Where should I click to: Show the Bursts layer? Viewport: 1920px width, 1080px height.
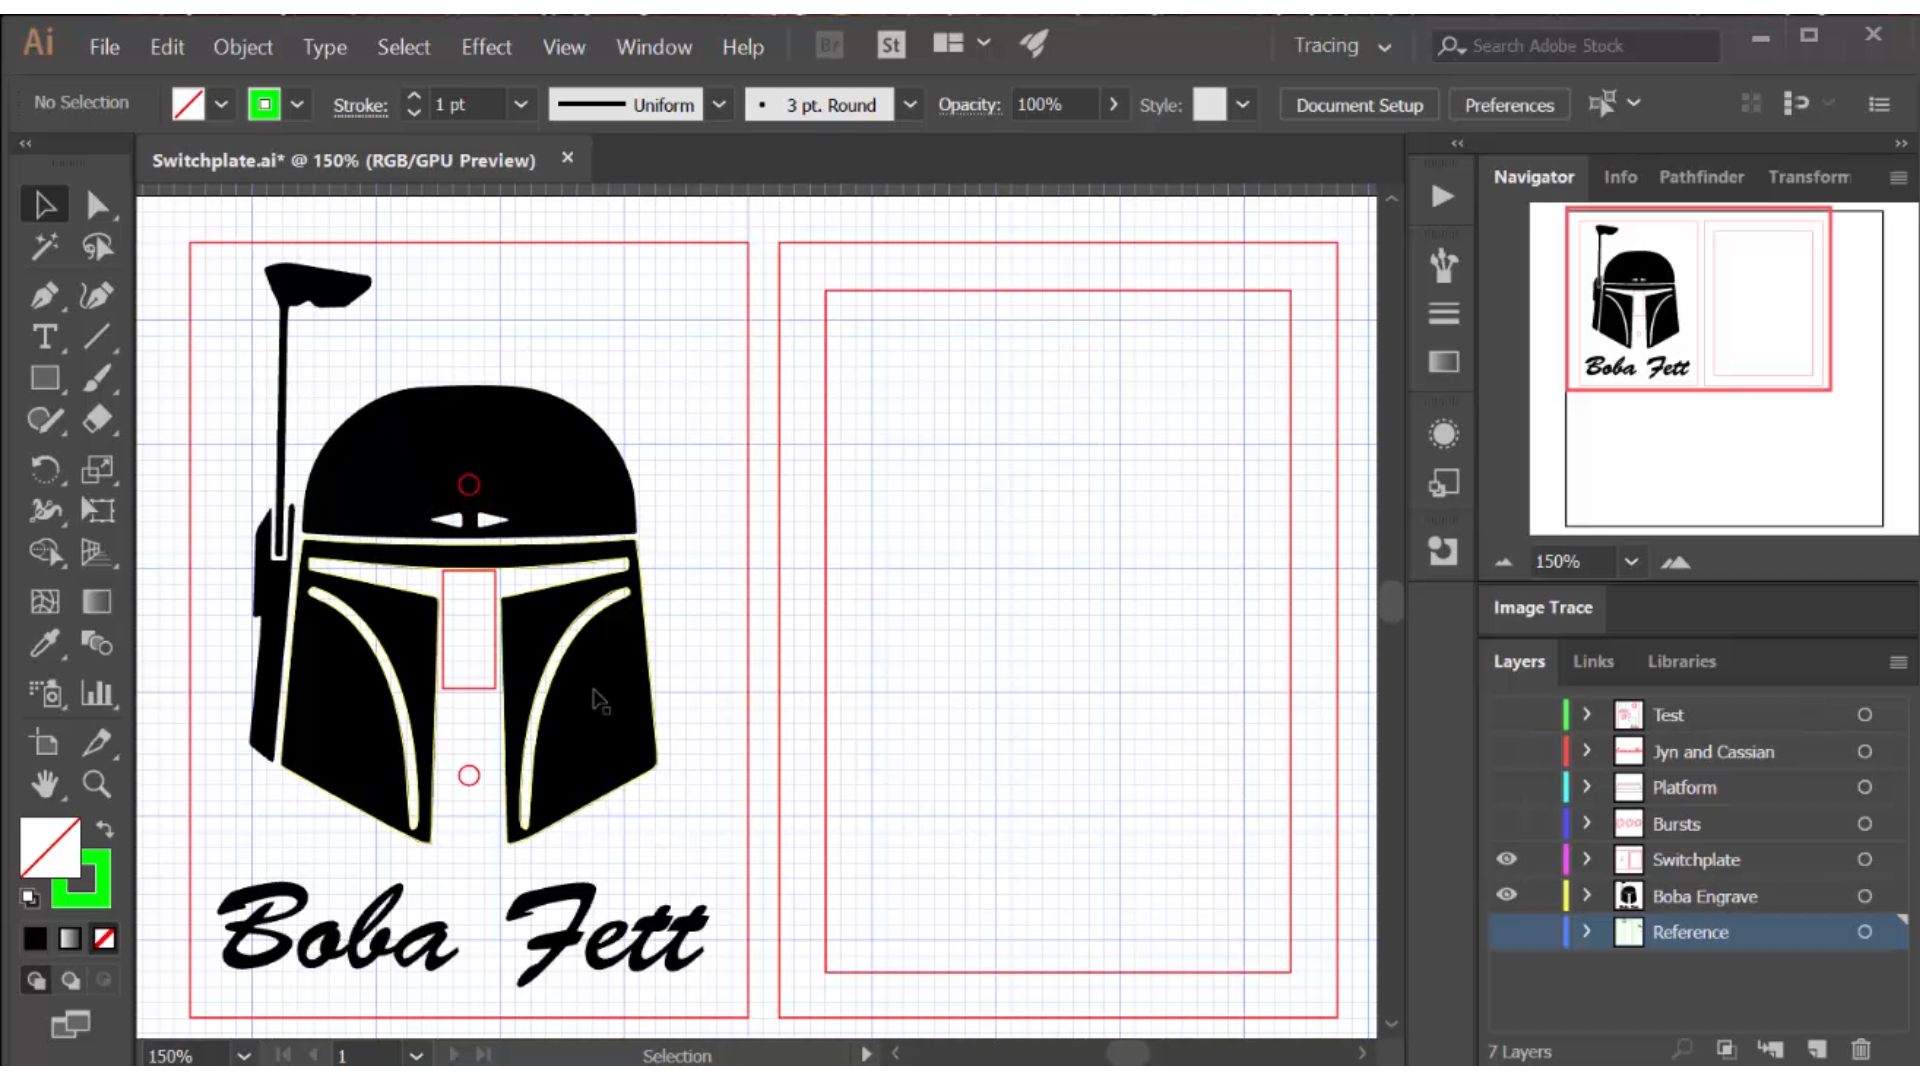point(1506,824)
